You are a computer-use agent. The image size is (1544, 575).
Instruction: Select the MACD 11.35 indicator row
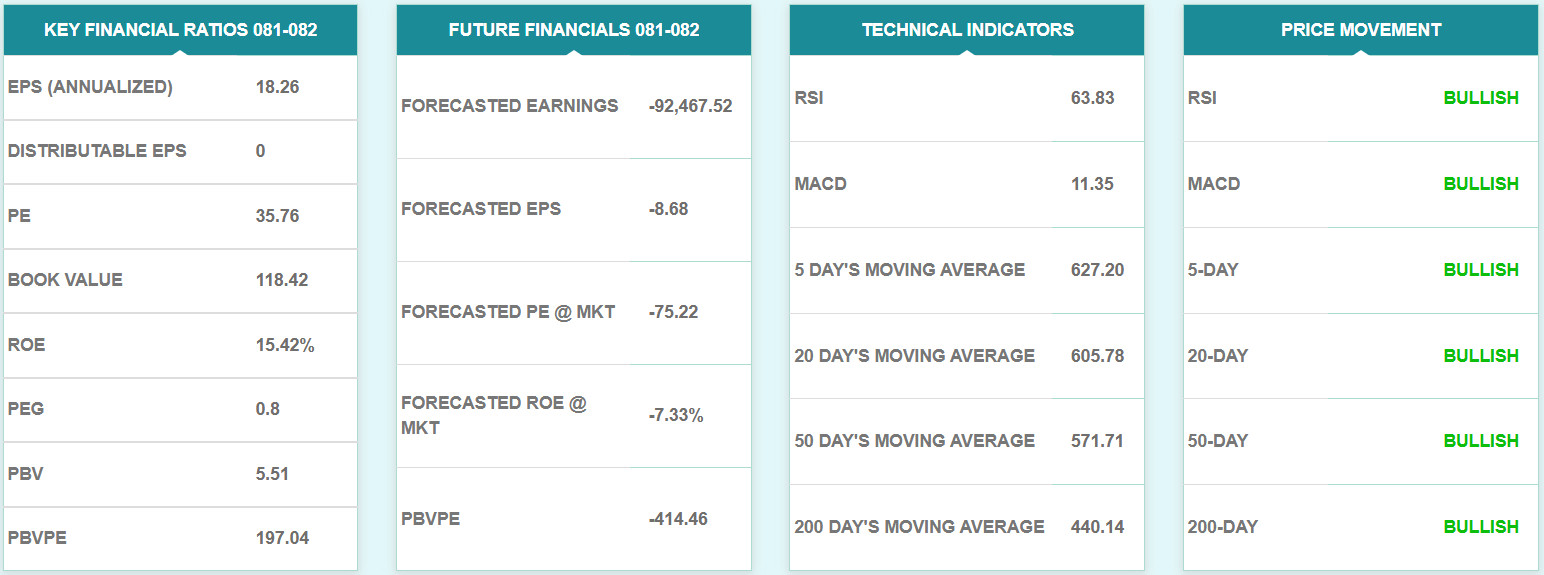pyautogui.click(x=966, y=184)
